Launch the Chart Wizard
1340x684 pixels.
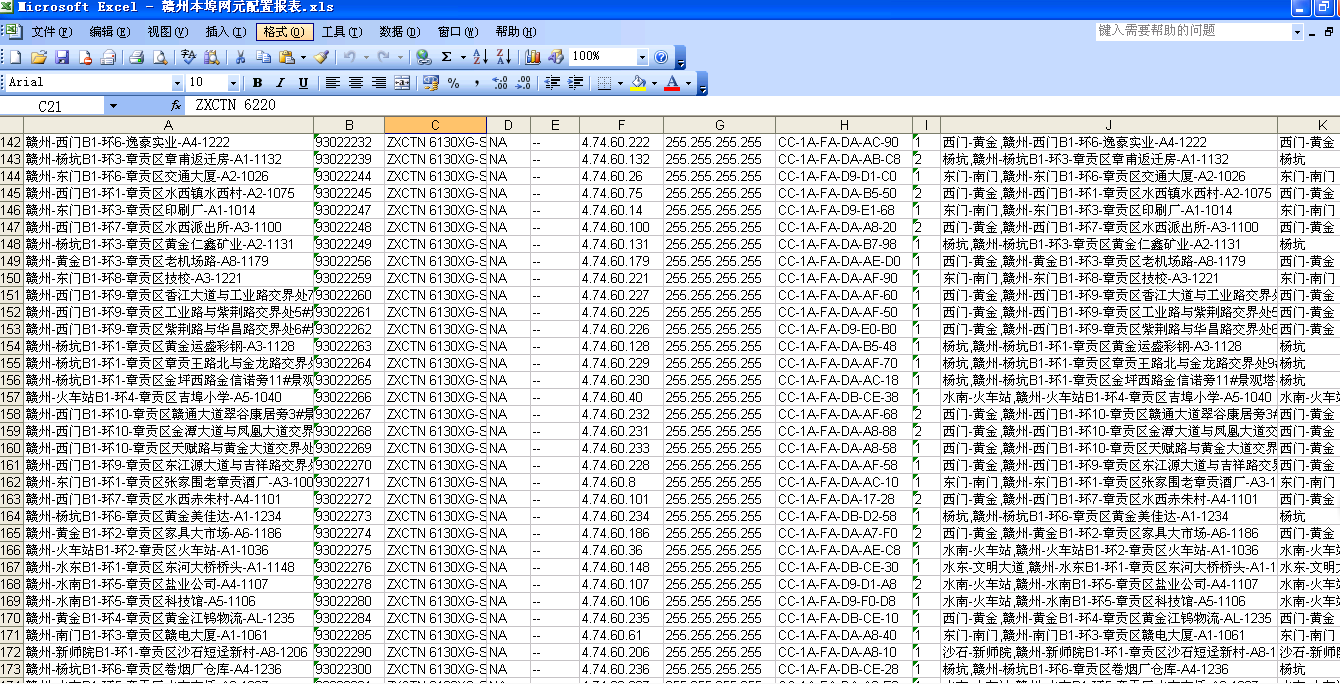(532, 57)
